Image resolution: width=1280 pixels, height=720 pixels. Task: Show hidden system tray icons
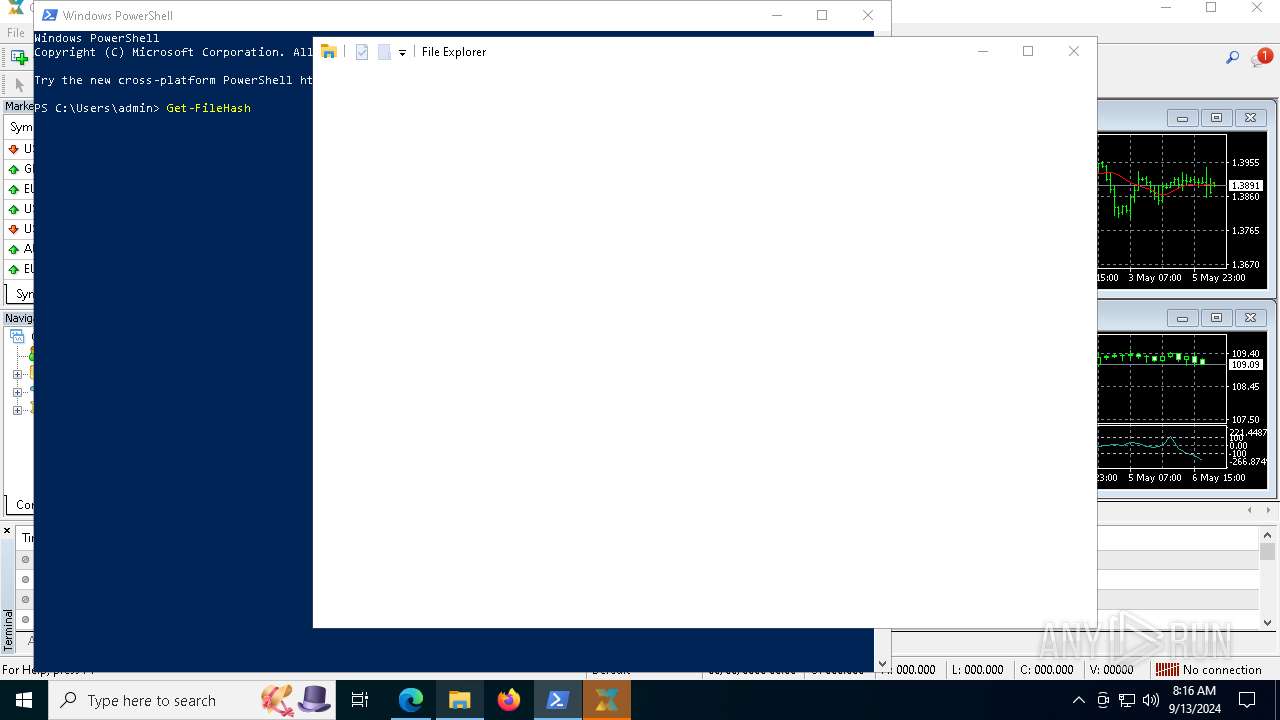click(1078, 700)
